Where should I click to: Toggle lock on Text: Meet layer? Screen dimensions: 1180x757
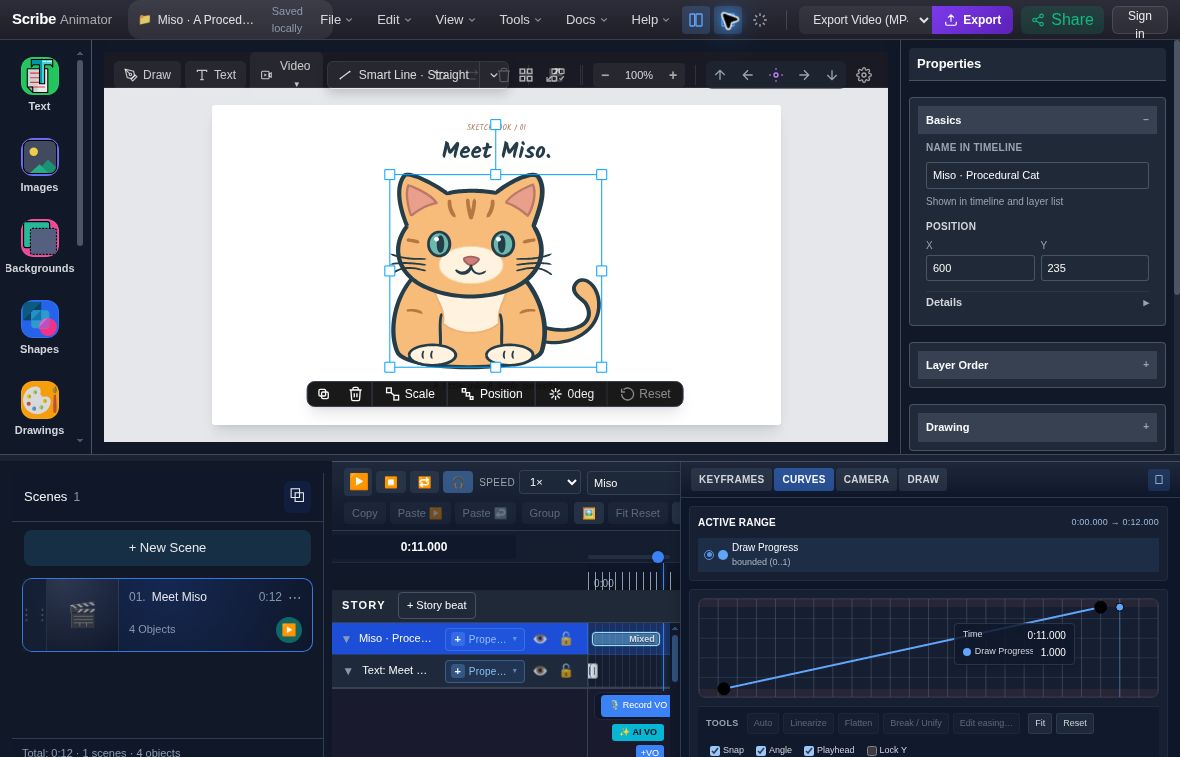click(566, 670)
